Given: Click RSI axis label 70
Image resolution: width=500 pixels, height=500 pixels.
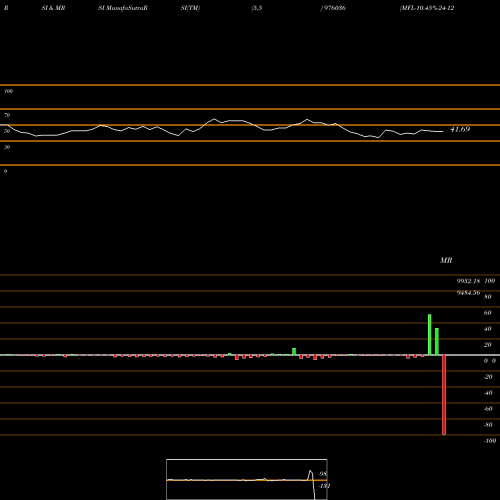Looking at the screenshot, I should pyautogui.click(x=7, y=115).
